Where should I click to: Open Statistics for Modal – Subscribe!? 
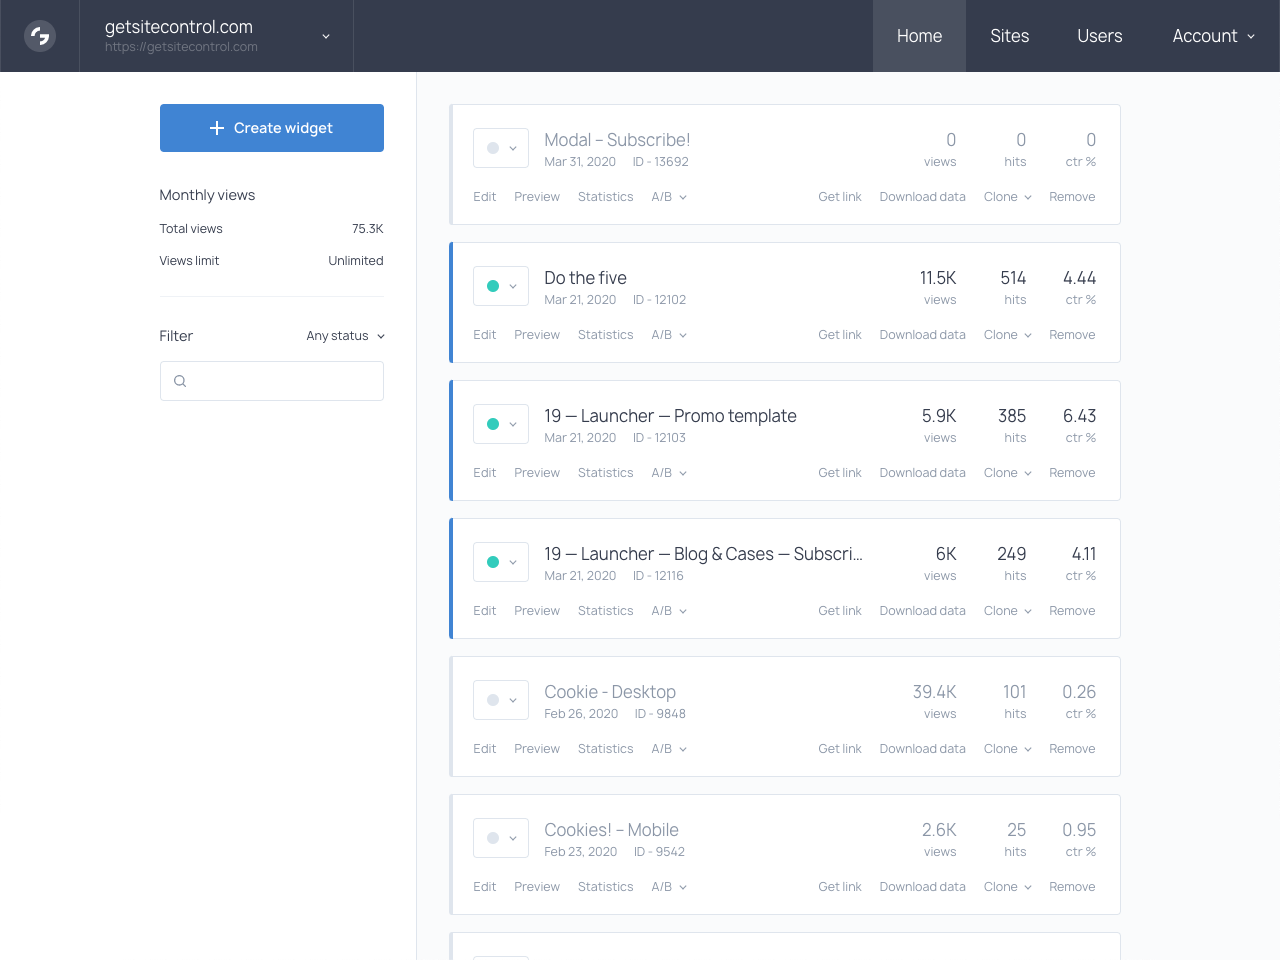click(x=605, y=197)
